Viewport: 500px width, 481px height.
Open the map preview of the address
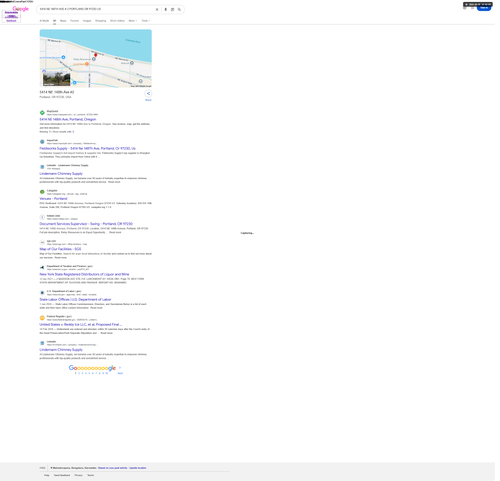pyautogui.click(x=96, y=58)
